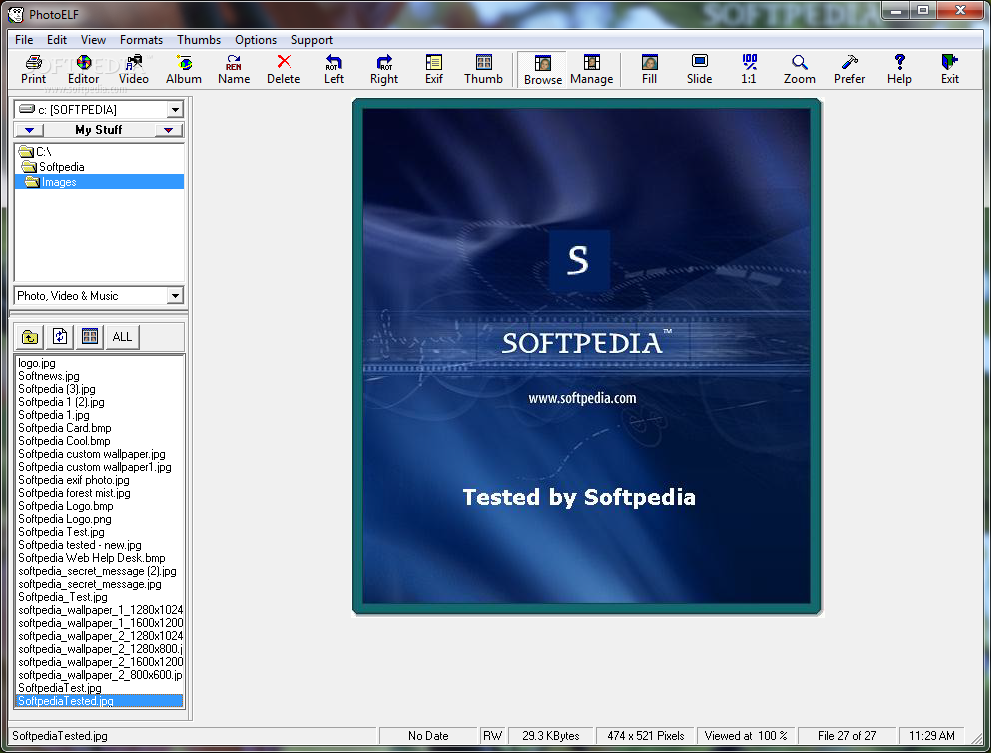The height and width of the screenshot is (753, 991).
Task: Open the Thumbs menu
Action: [x=199, y=40]
